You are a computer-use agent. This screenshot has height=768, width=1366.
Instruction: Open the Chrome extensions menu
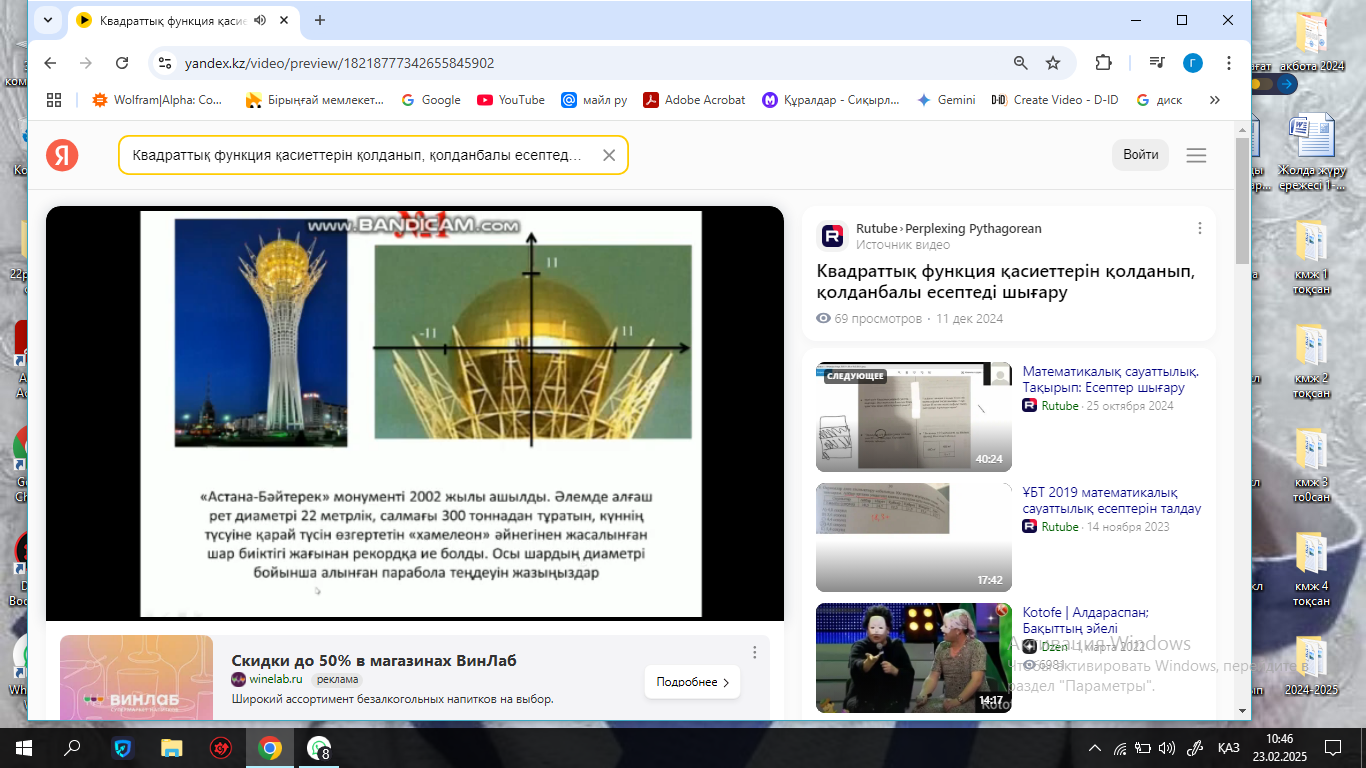(1103, 63)
